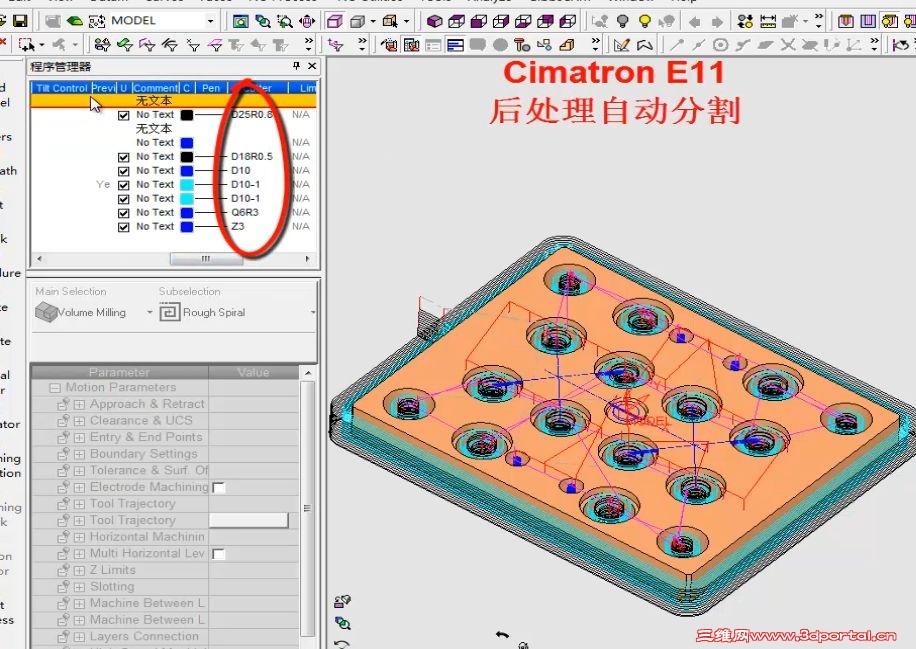Click the solid purple cube render icon
This screenshot has width=916, height=649.
pyautogui.click(x=434, y=22)
